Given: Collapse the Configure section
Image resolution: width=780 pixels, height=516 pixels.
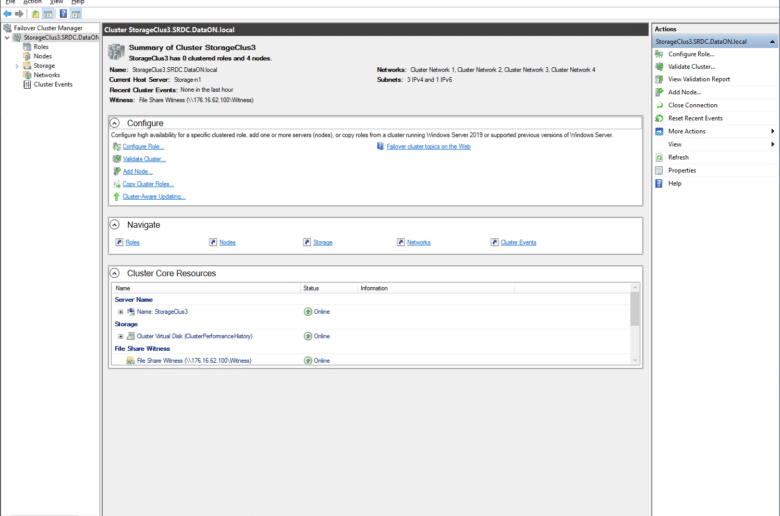Looking at the screenshot, I should pyautogui.click(x=115, y=123).
